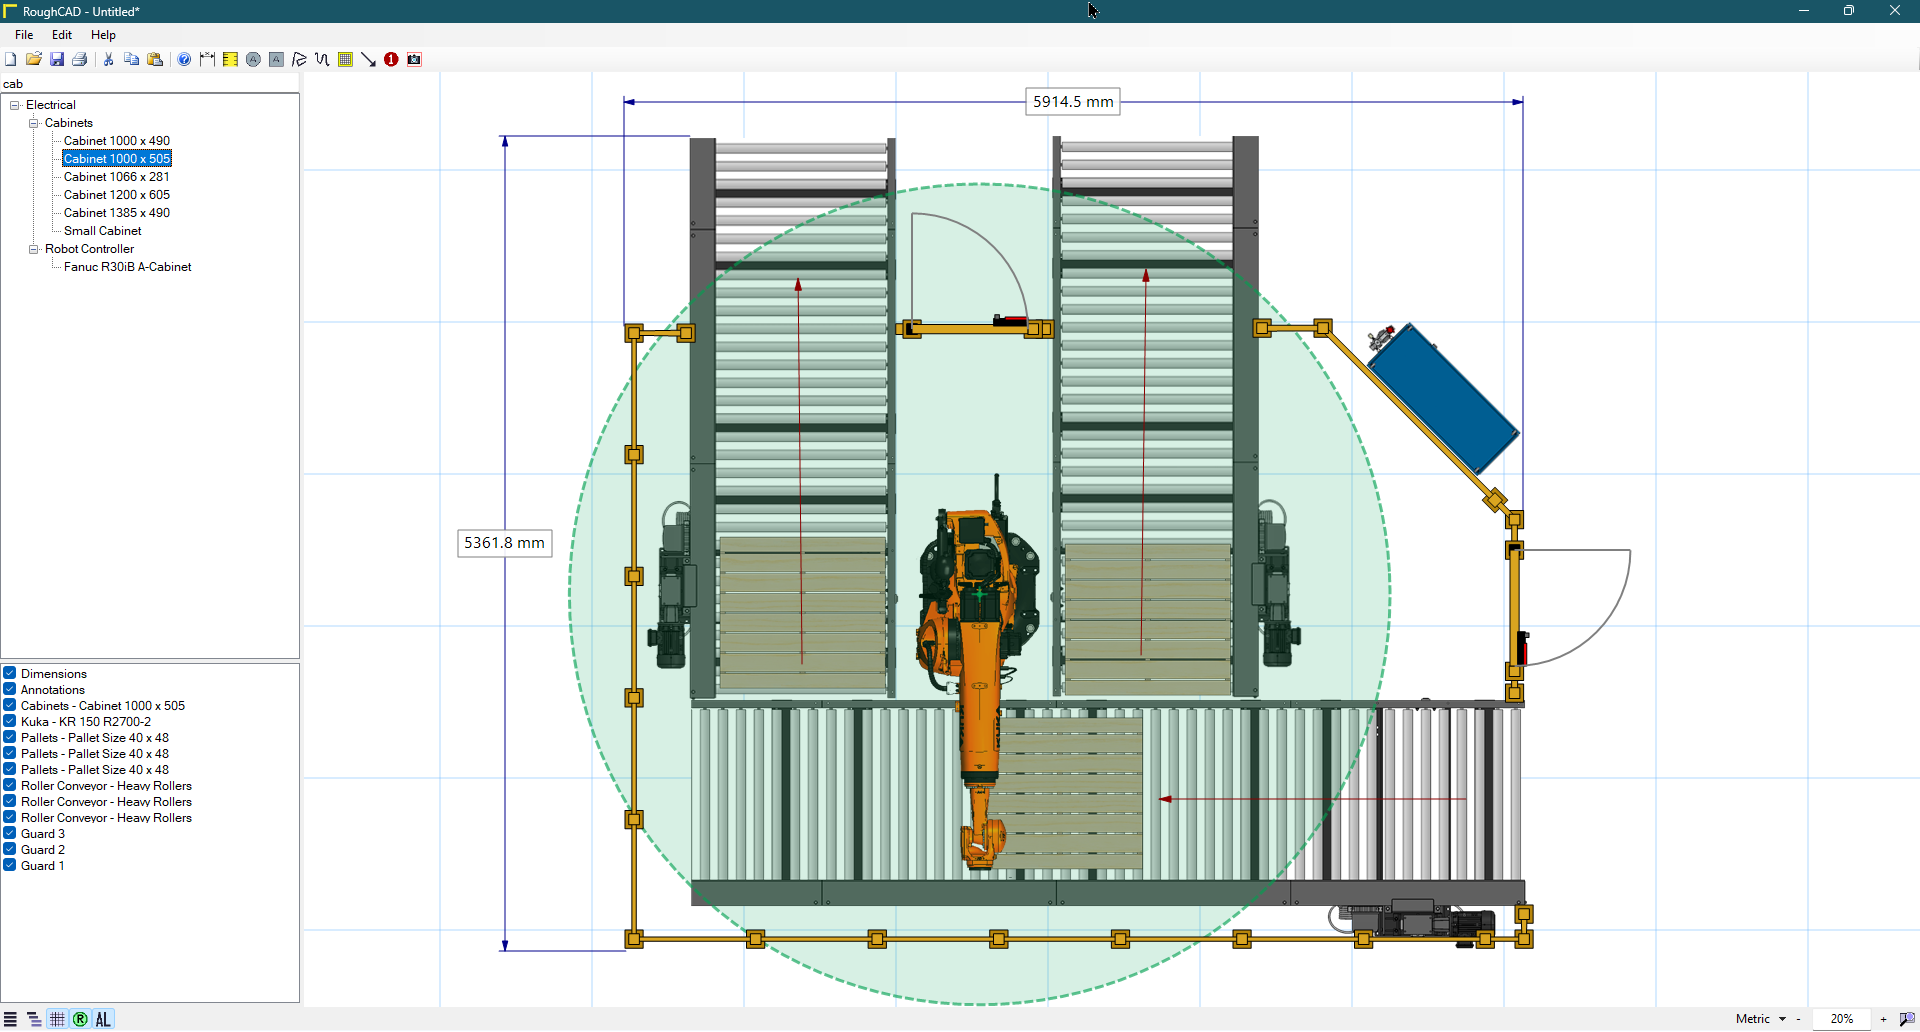Select Cabinet 1385 x 490 in tree

pyautogui.click(x=117, y=213)
